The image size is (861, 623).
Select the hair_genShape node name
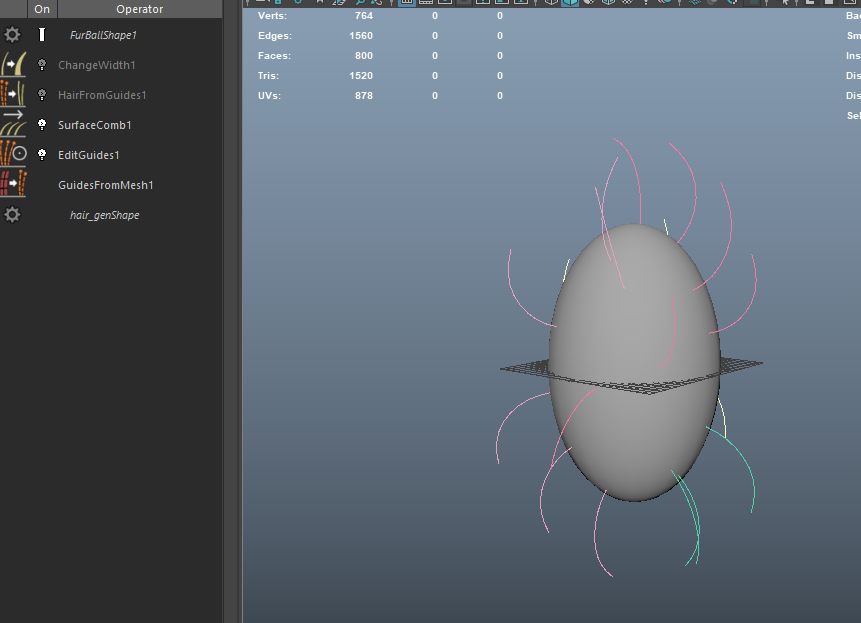click(104, 215)
